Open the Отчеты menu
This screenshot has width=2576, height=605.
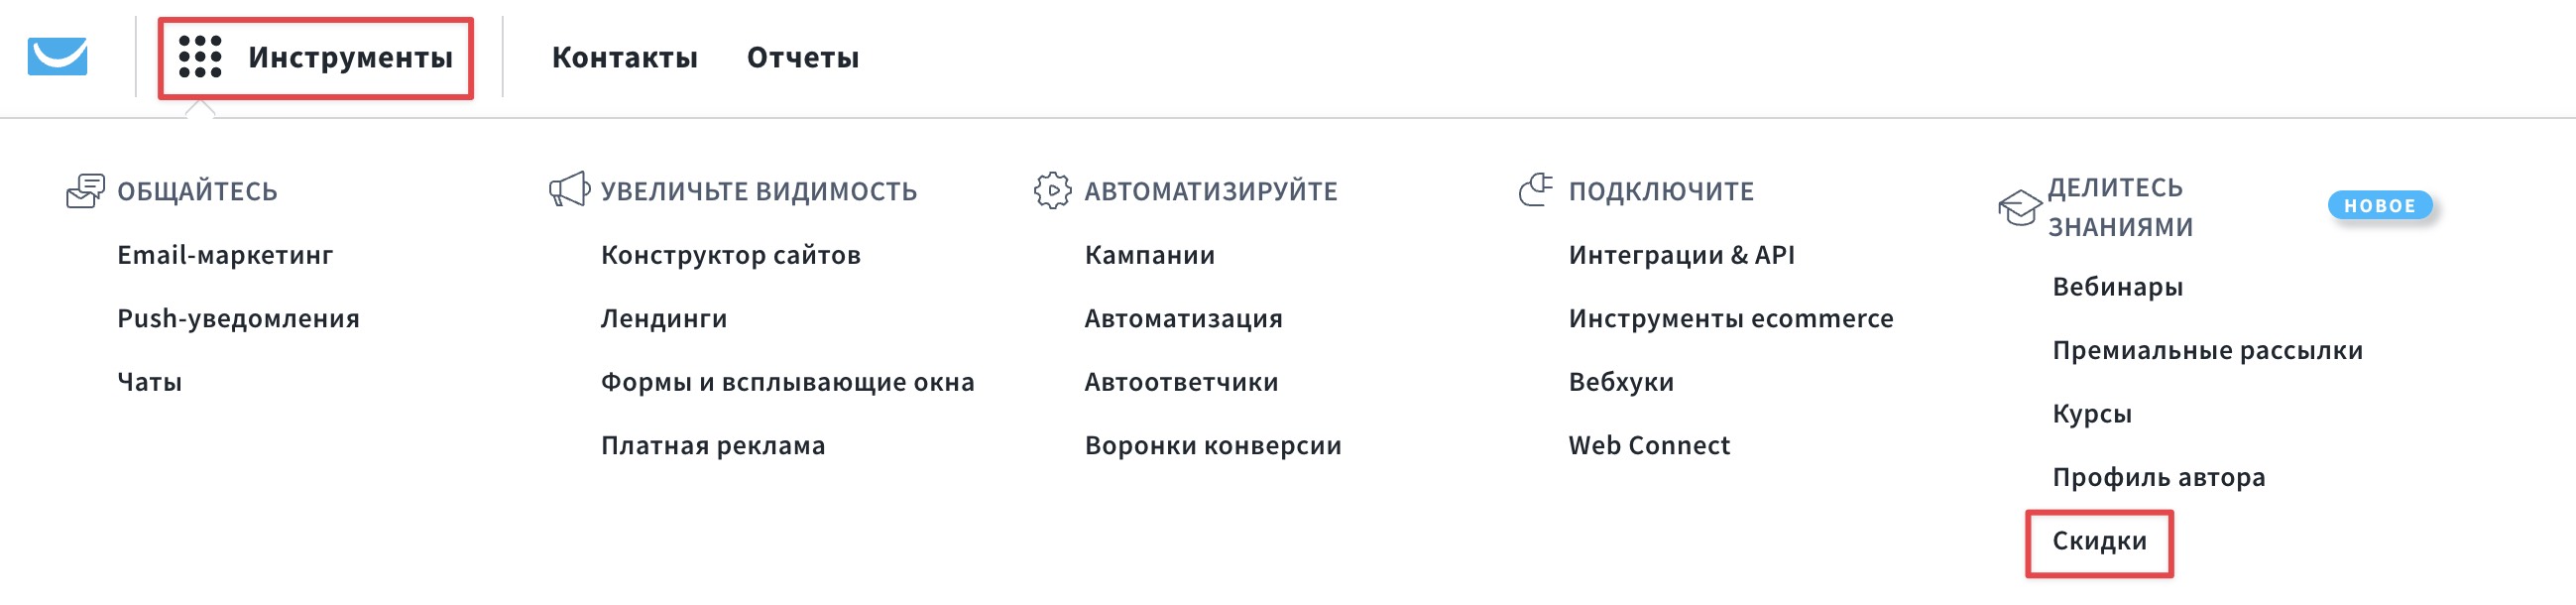(x=802, y=58)
